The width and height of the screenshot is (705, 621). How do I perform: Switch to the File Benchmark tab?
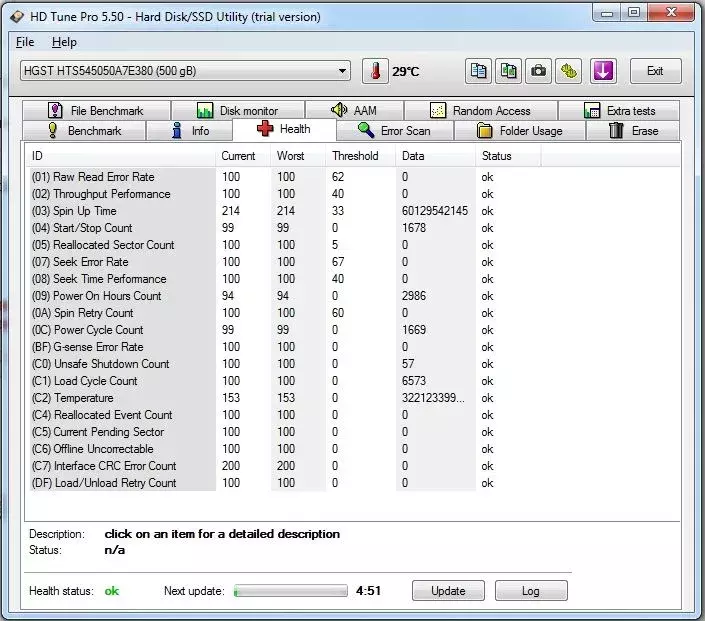pos(96,110)
